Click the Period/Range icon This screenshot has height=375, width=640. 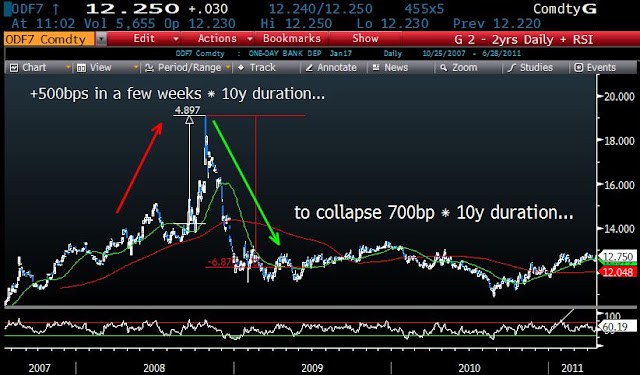pos(149,68)
